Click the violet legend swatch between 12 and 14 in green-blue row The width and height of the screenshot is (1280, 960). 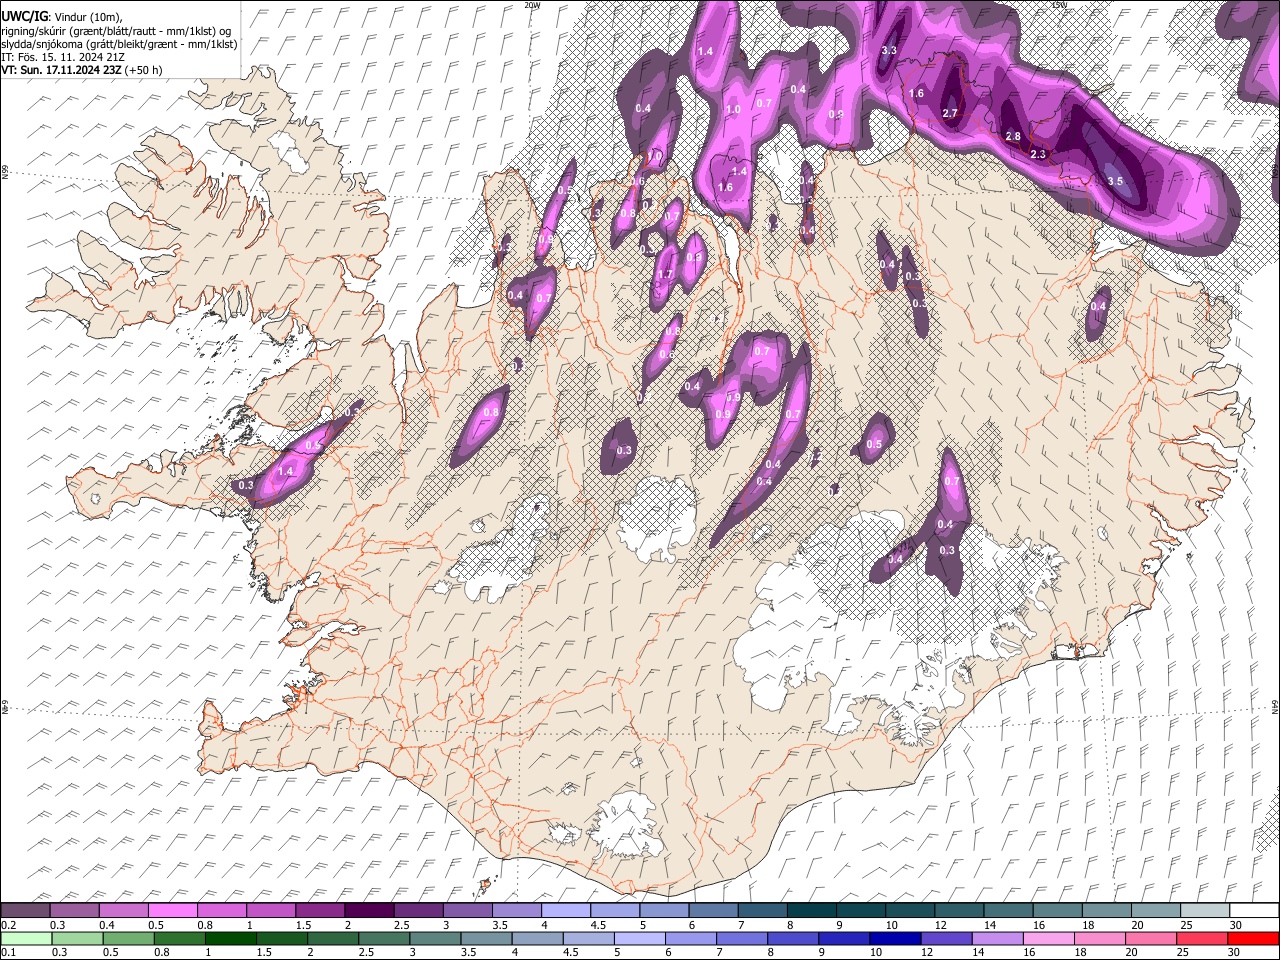(x=945, y=939)
